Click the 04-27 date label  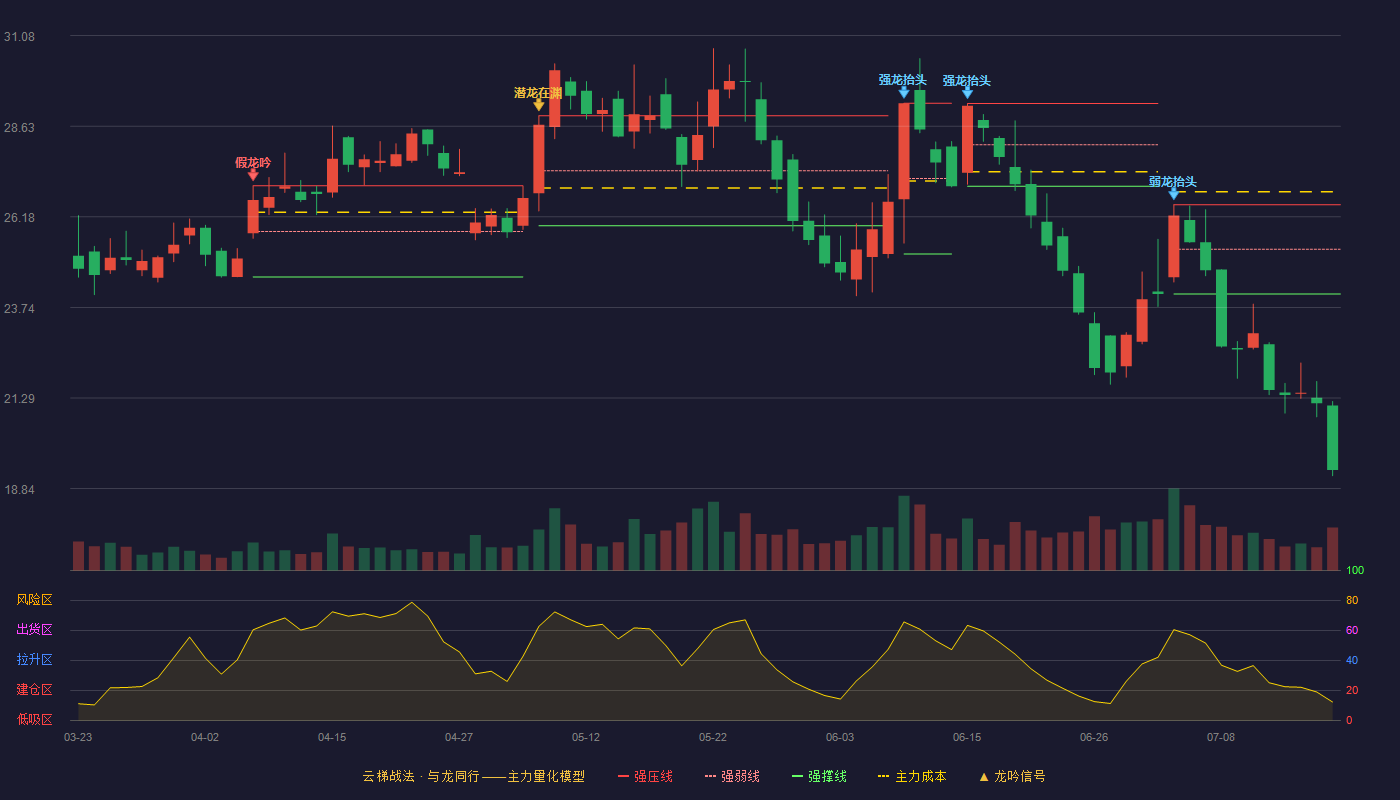pyautogui.click(x=459, y=737)
